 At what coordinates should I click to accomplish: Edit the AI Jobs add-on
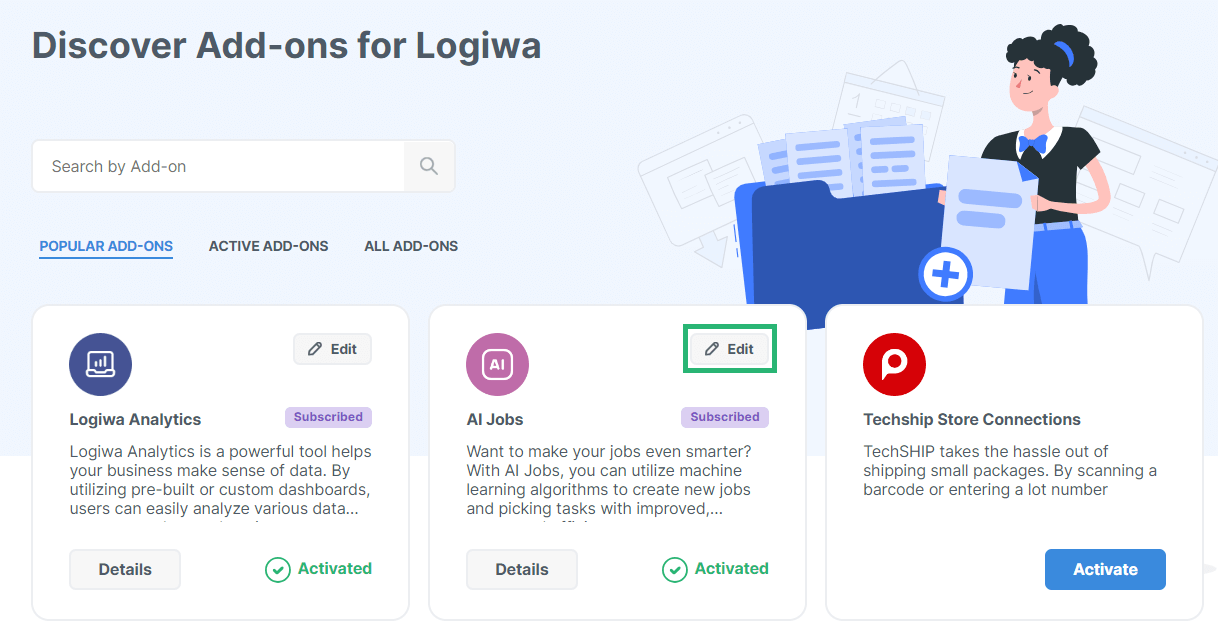click(729, 348)
